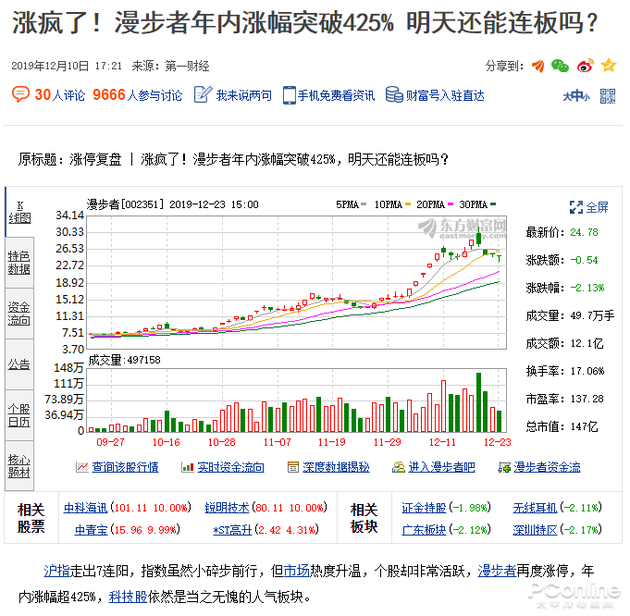Click the 市场 link in article
This screenshot has height=616, width=630.
pos(297,571)
